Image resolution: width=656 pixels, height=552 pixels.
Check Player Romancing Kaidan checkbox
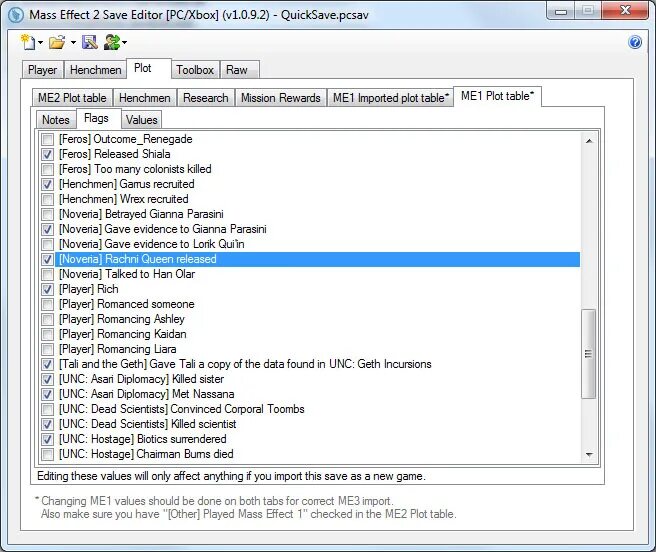(x=48, y=334)
